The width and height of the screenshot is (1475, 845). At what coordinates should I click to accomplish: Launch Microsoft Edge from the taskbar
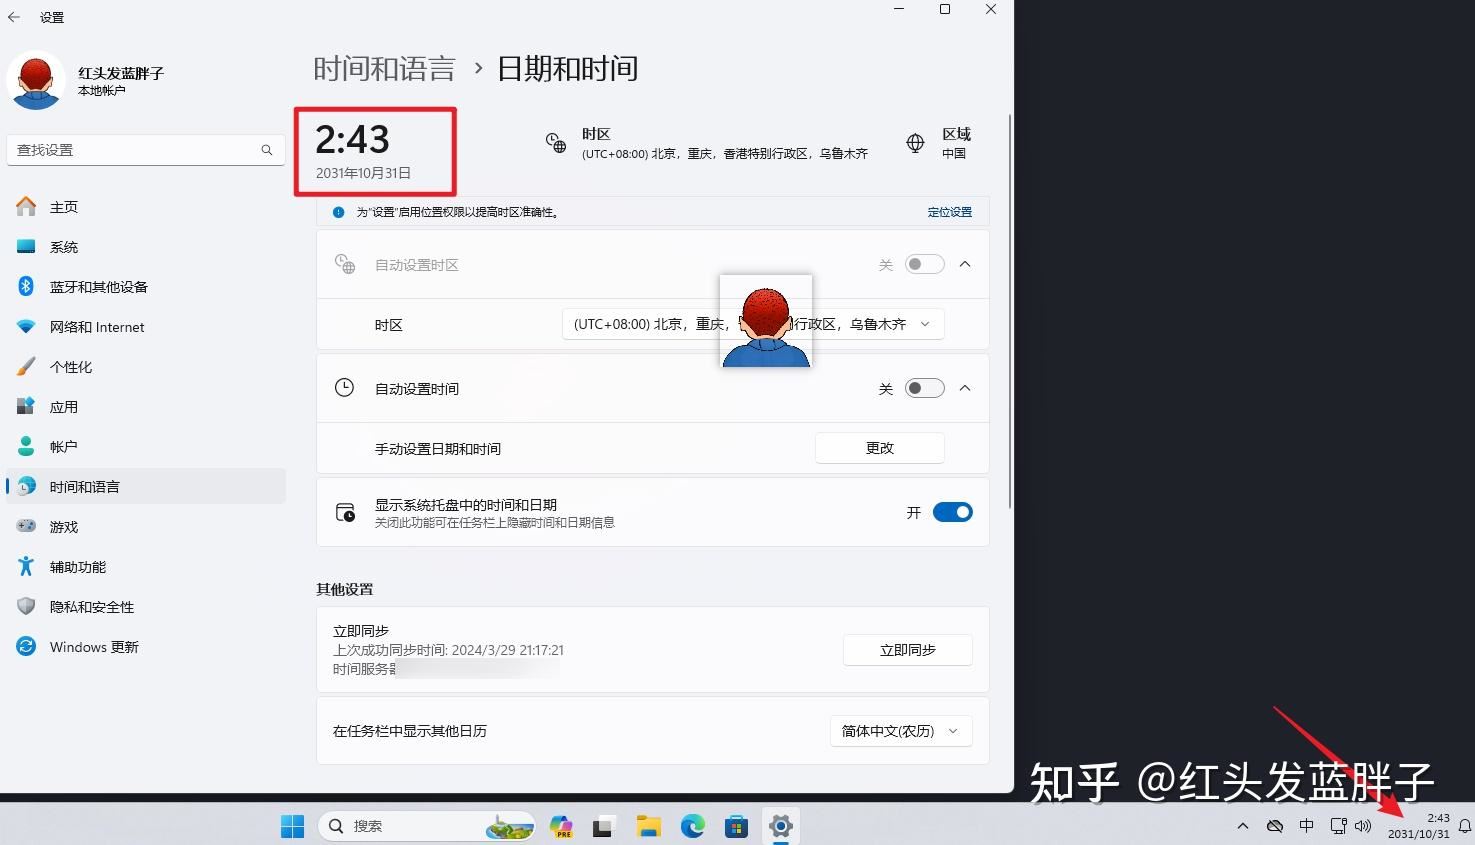[x=692, y=825]
